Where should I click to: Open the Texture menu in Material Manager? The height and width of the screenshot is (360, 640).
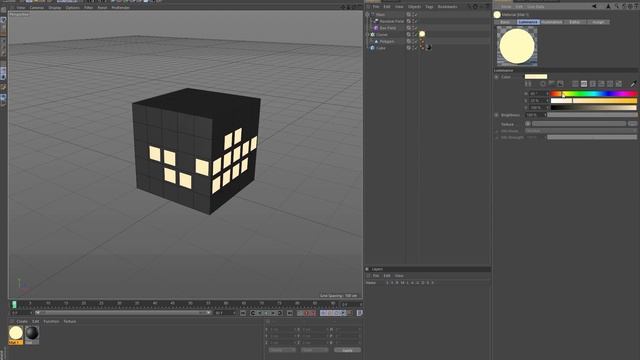70,322
